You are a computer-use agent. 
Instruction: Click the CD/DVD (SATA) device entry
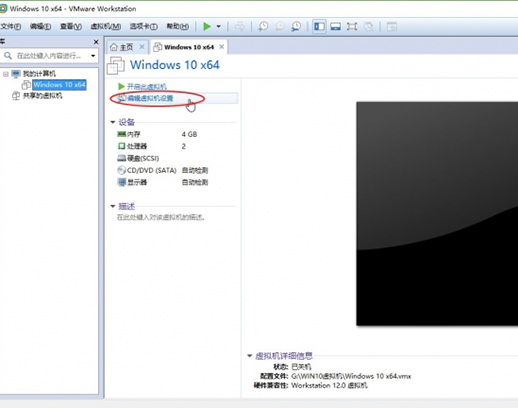pos(163,170)
